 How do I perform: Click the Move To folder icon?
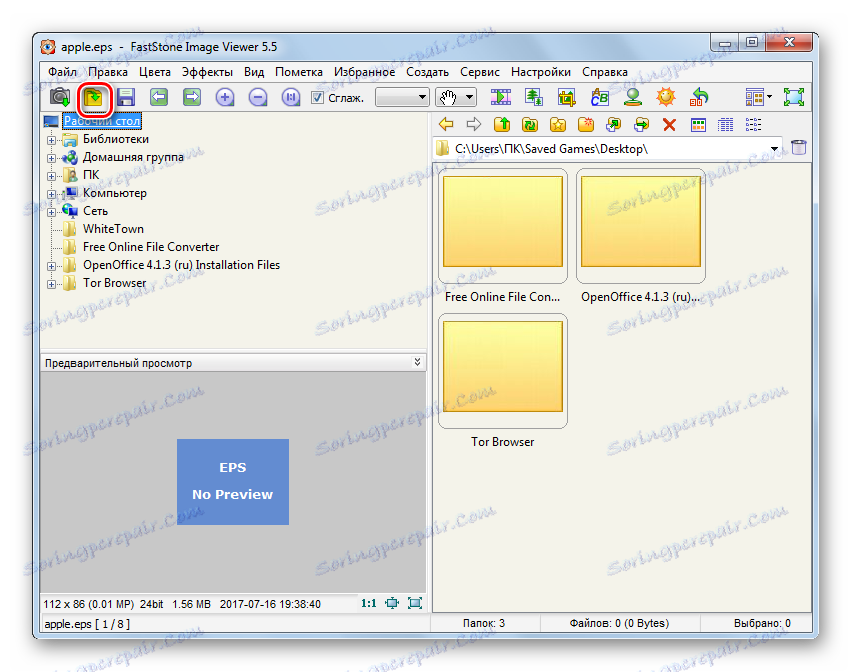pyautogui.click(x=642, y=125)
